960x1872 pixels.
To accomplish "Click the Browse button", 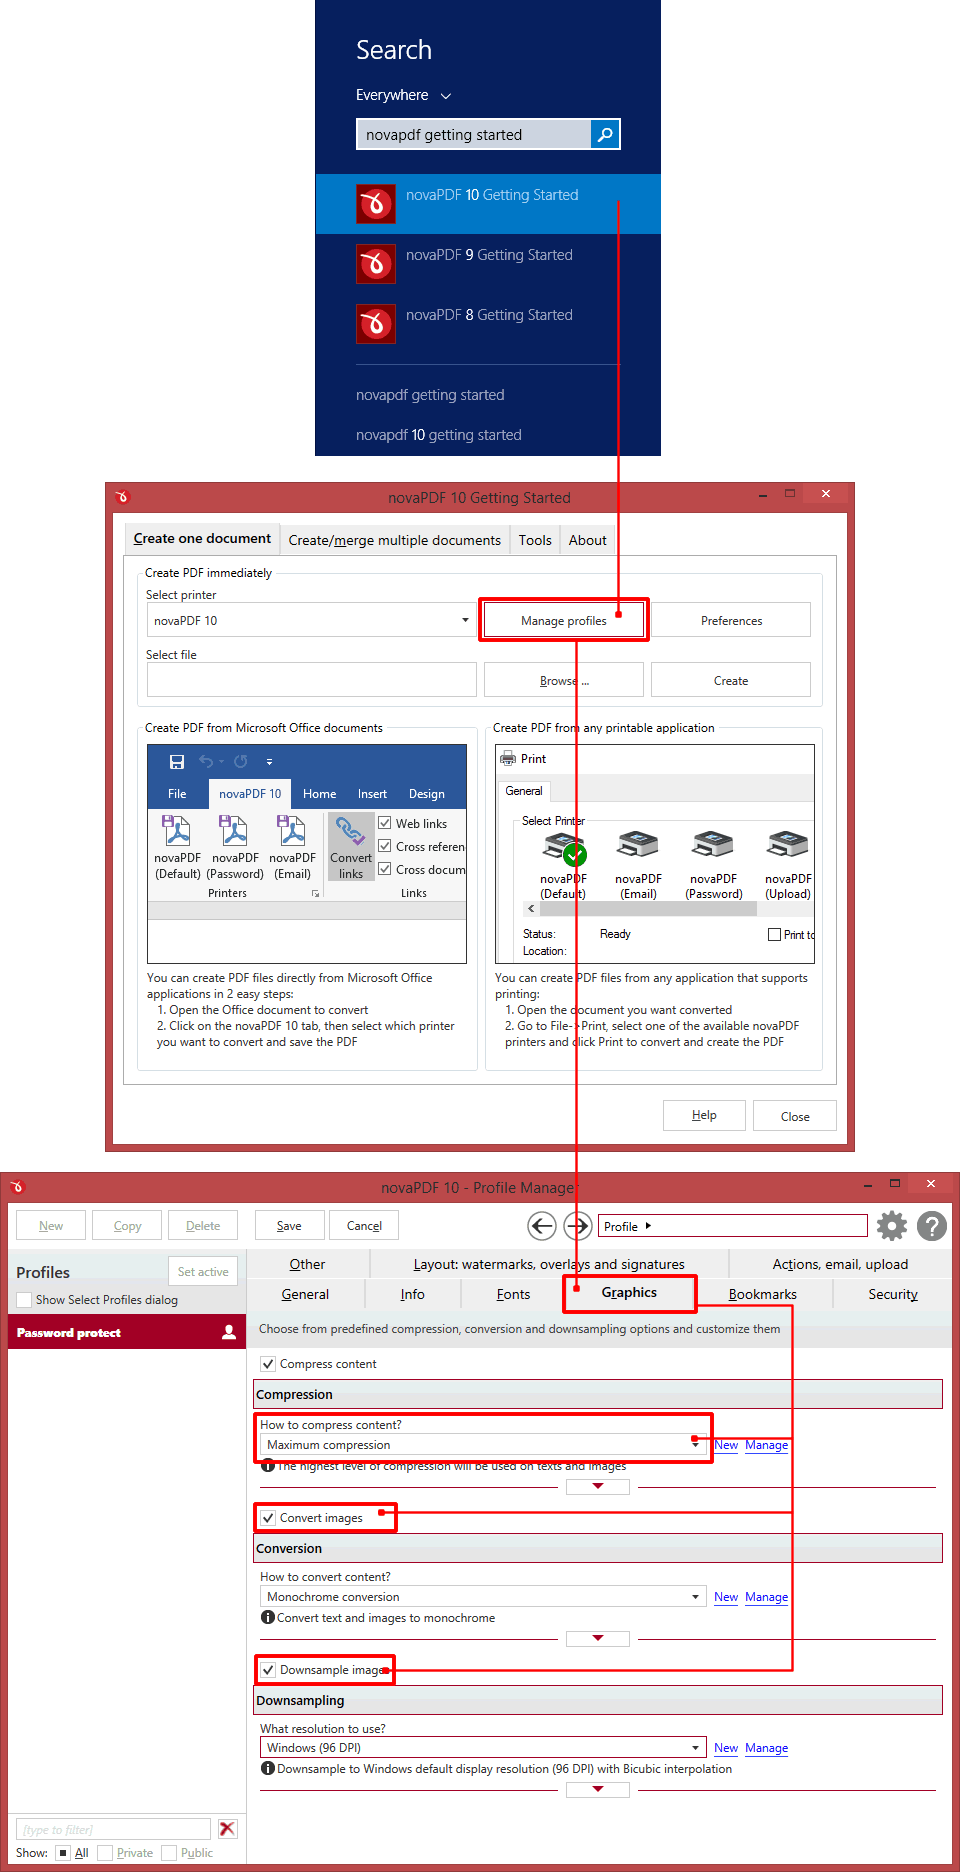I will (x=564, y=680).
